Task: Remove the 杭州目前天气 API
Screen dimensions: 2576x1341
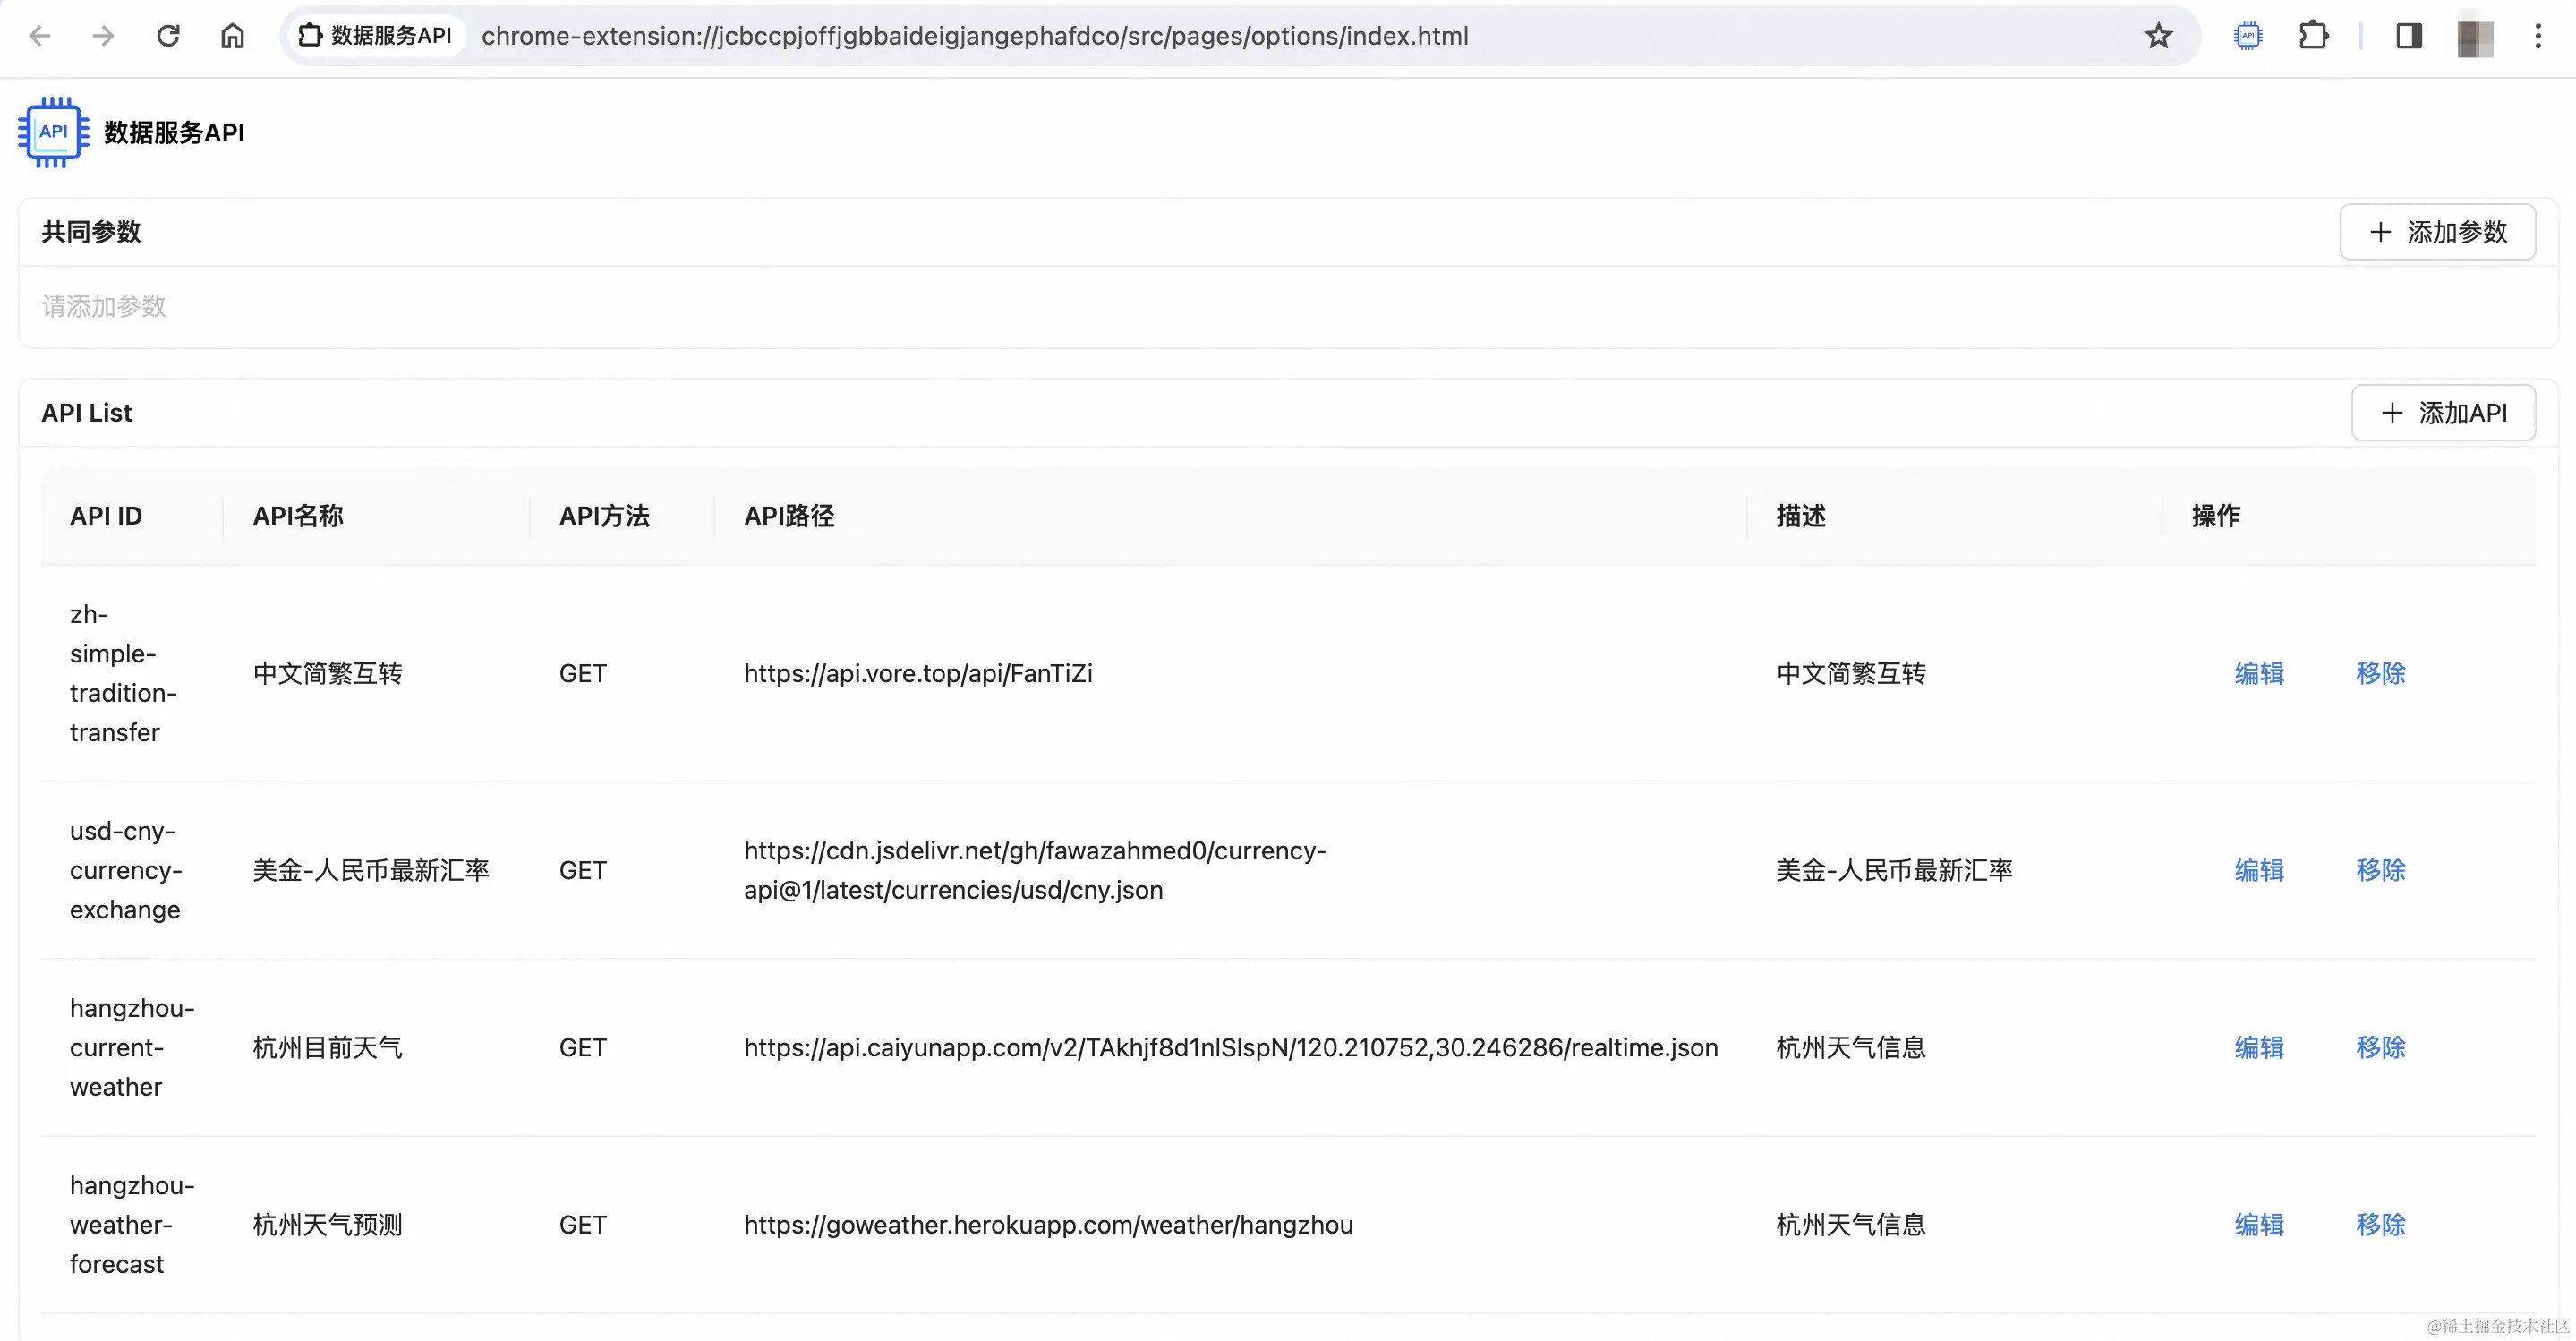Action: point(2380,1047)
